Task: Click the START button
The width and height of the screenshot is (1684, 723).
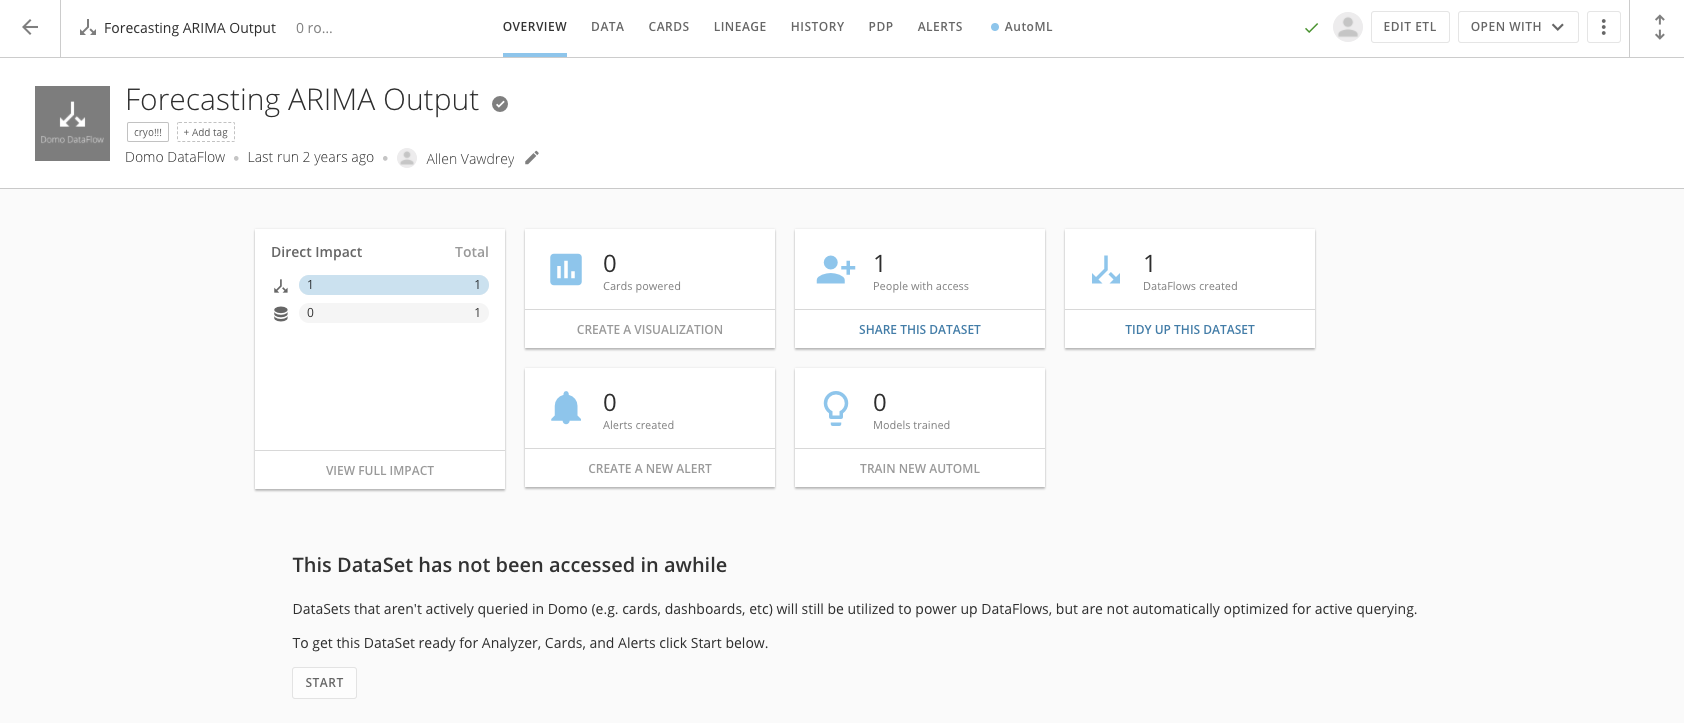Action: [324, 682]
